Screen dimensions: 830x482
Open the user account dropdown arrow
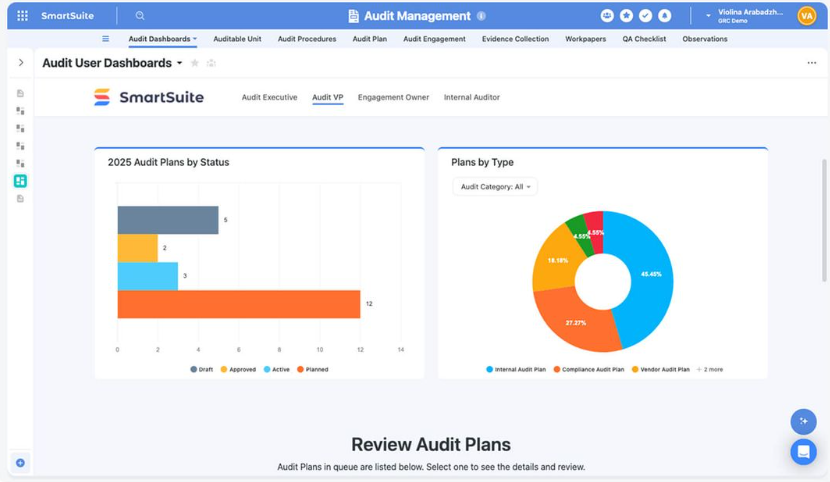(708, 16)
